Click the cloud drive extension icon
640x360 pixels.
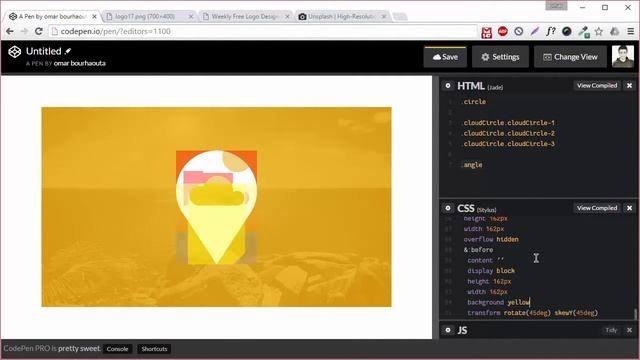pos(615,31)
